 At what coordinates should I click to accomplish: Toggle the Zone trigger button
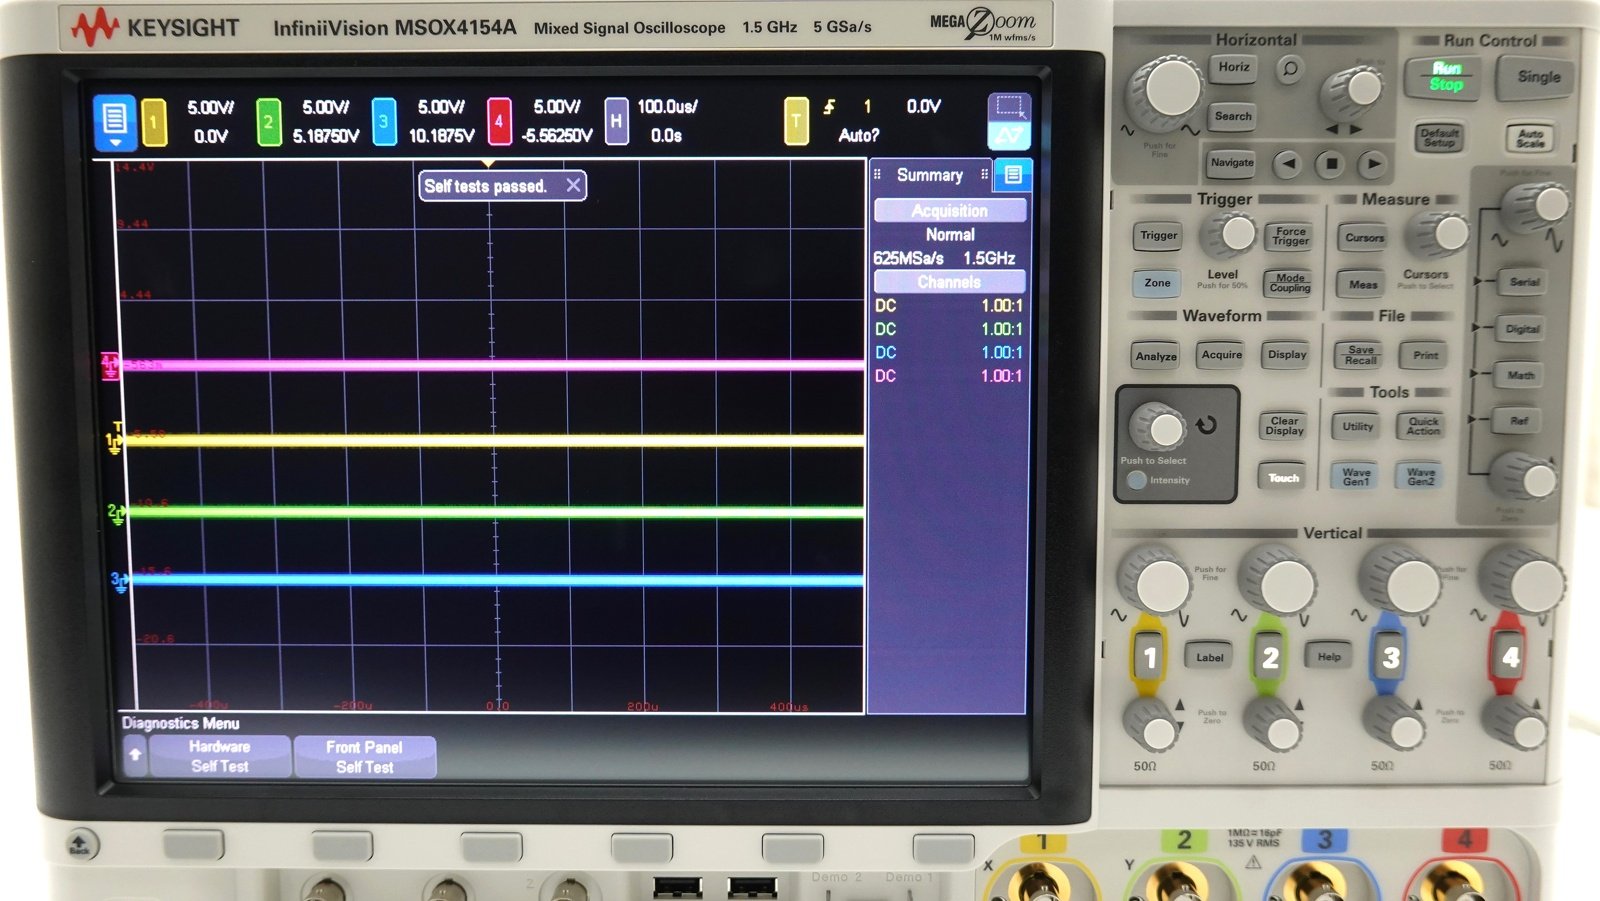1157,283
